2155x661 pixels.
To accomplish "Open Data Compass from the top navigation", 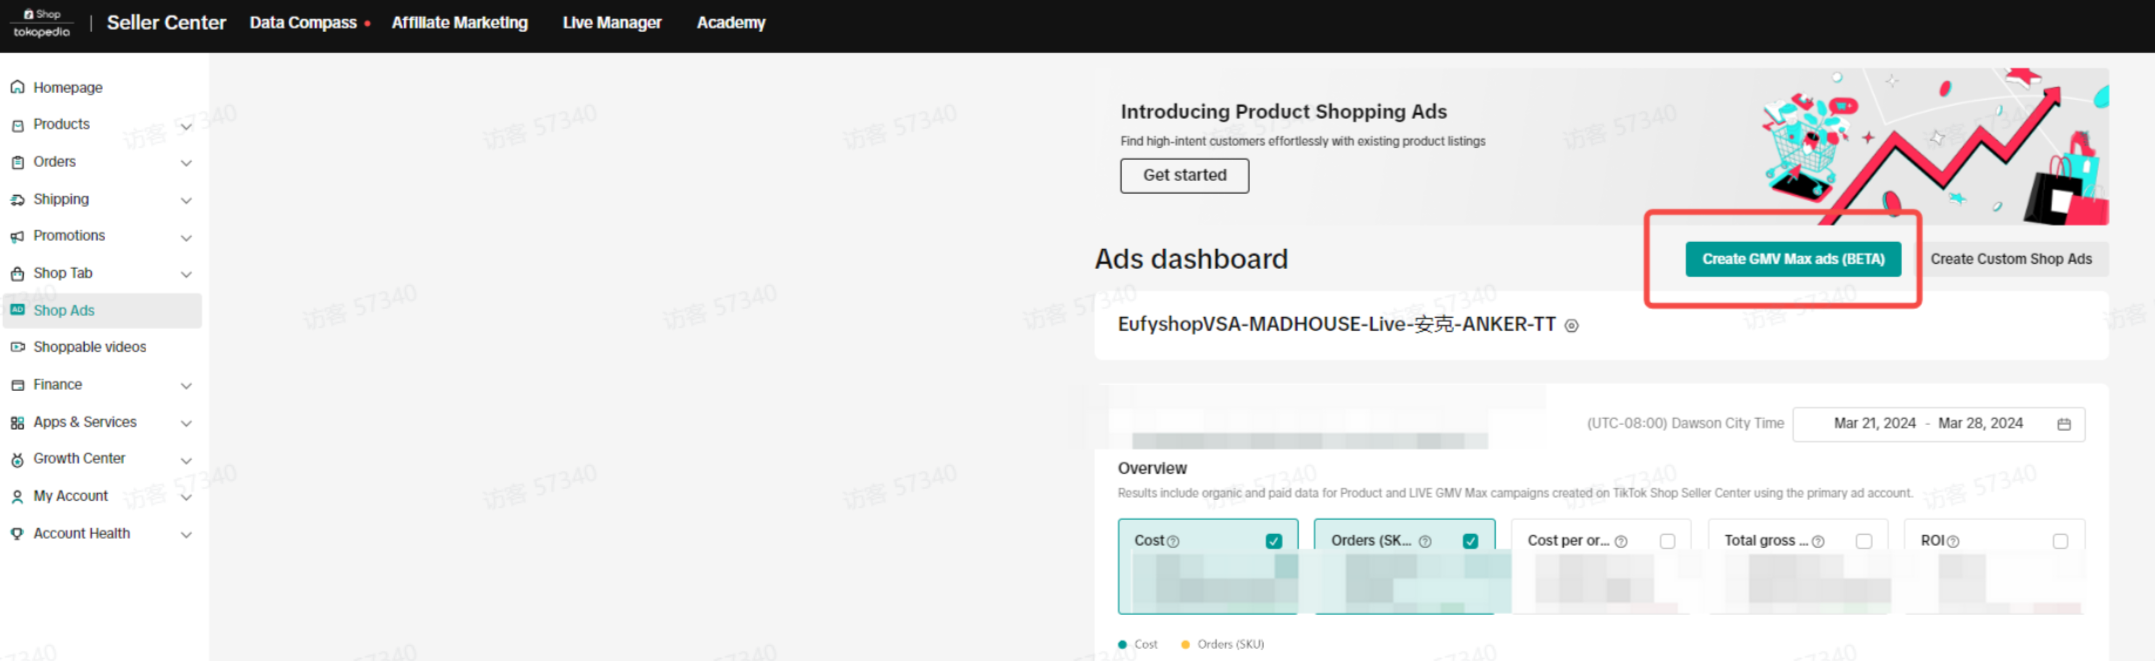I will [303, 23].
